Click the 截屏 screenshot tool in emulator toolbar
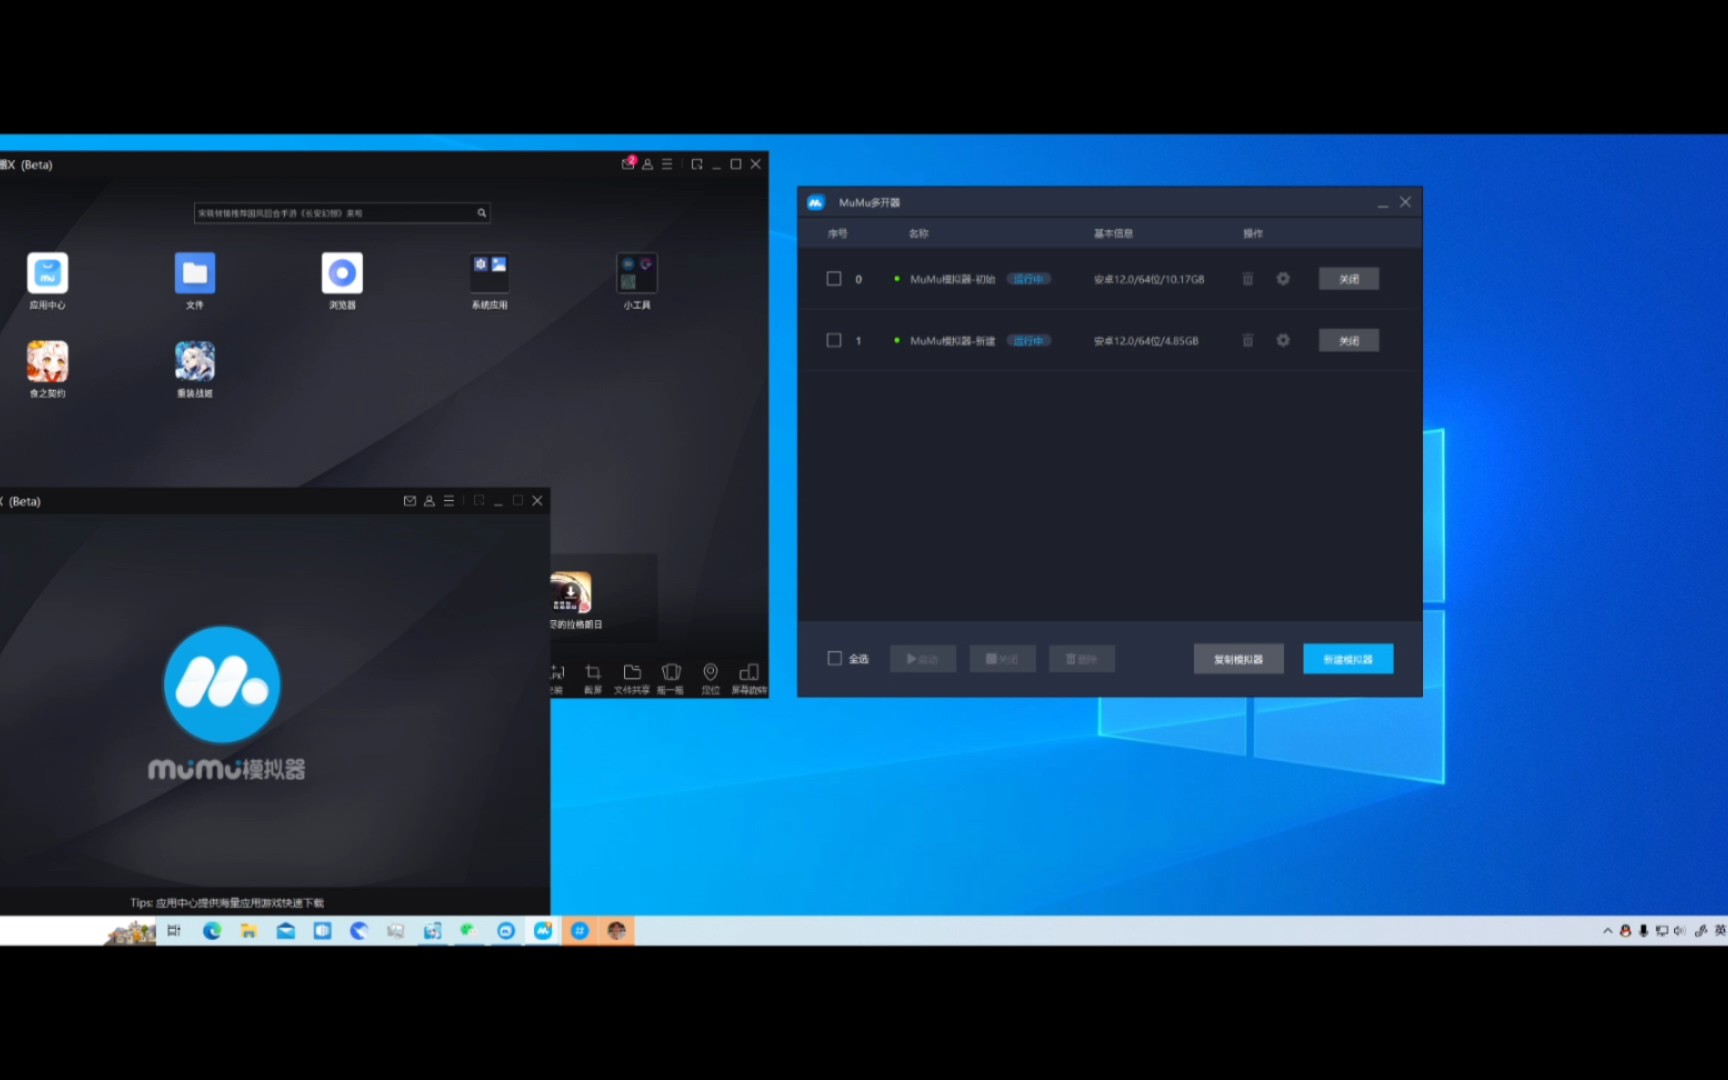 click(x=593, y=677)
